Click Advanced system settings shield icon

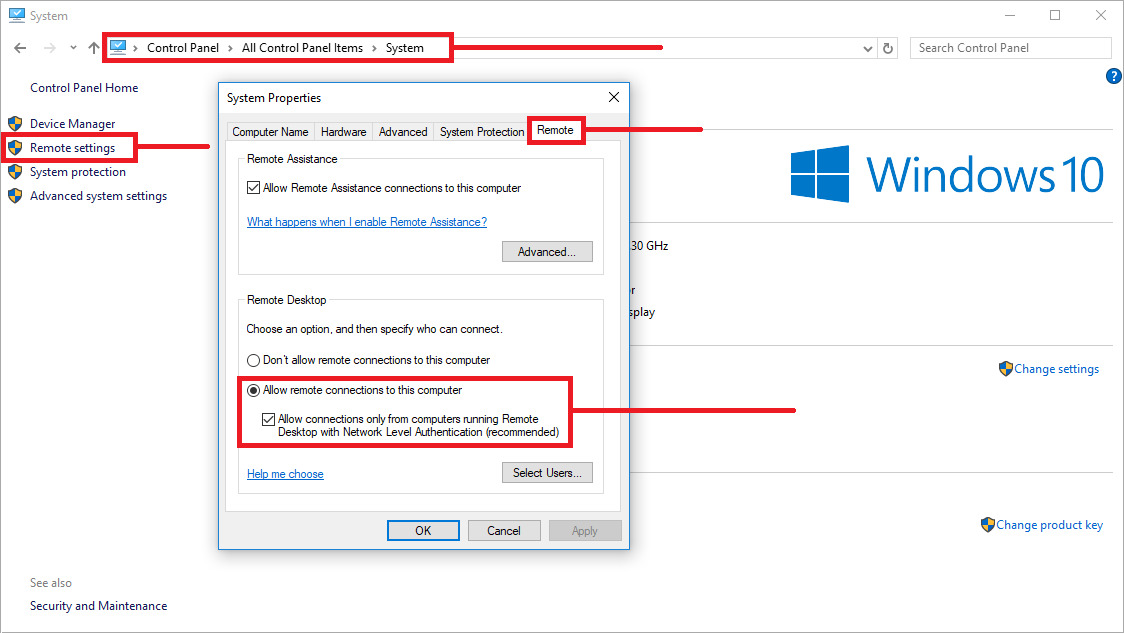pos(15,196)
